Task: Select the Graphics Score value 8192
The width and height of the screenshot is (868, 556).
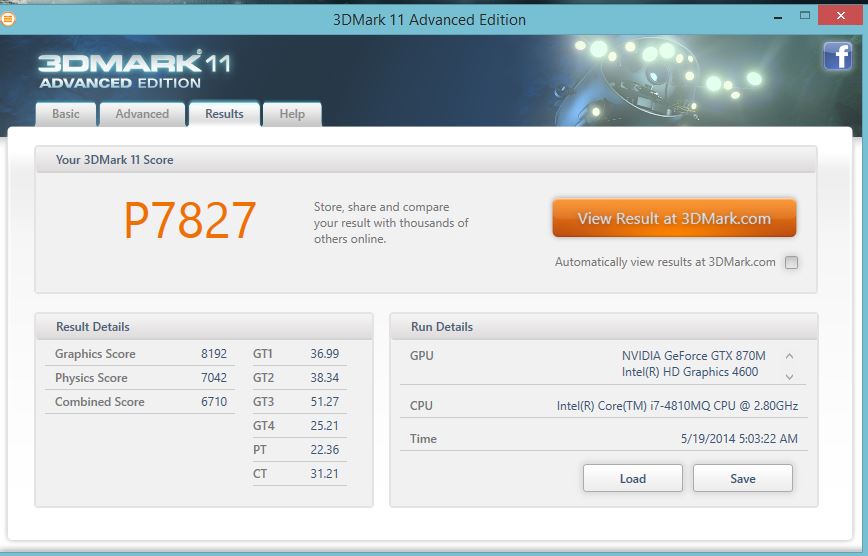Action: tap(214, 354)
